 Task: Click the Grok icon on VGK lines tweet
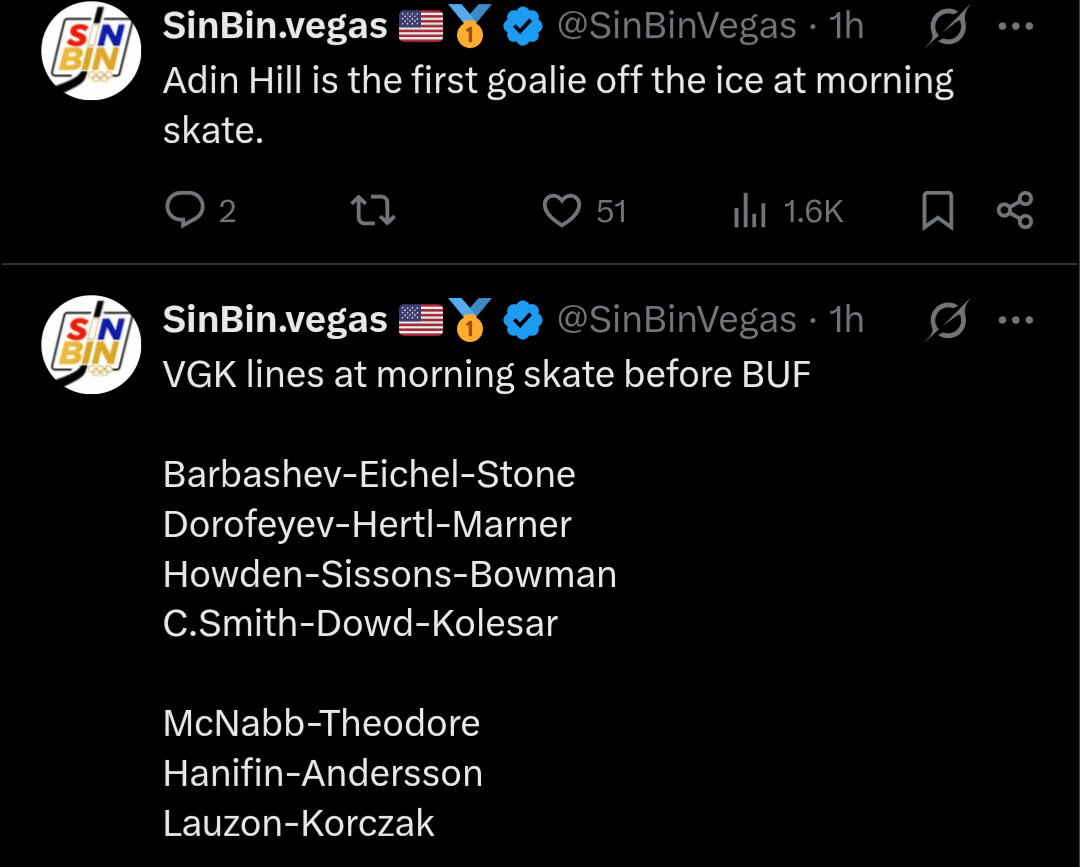point(946,320)
